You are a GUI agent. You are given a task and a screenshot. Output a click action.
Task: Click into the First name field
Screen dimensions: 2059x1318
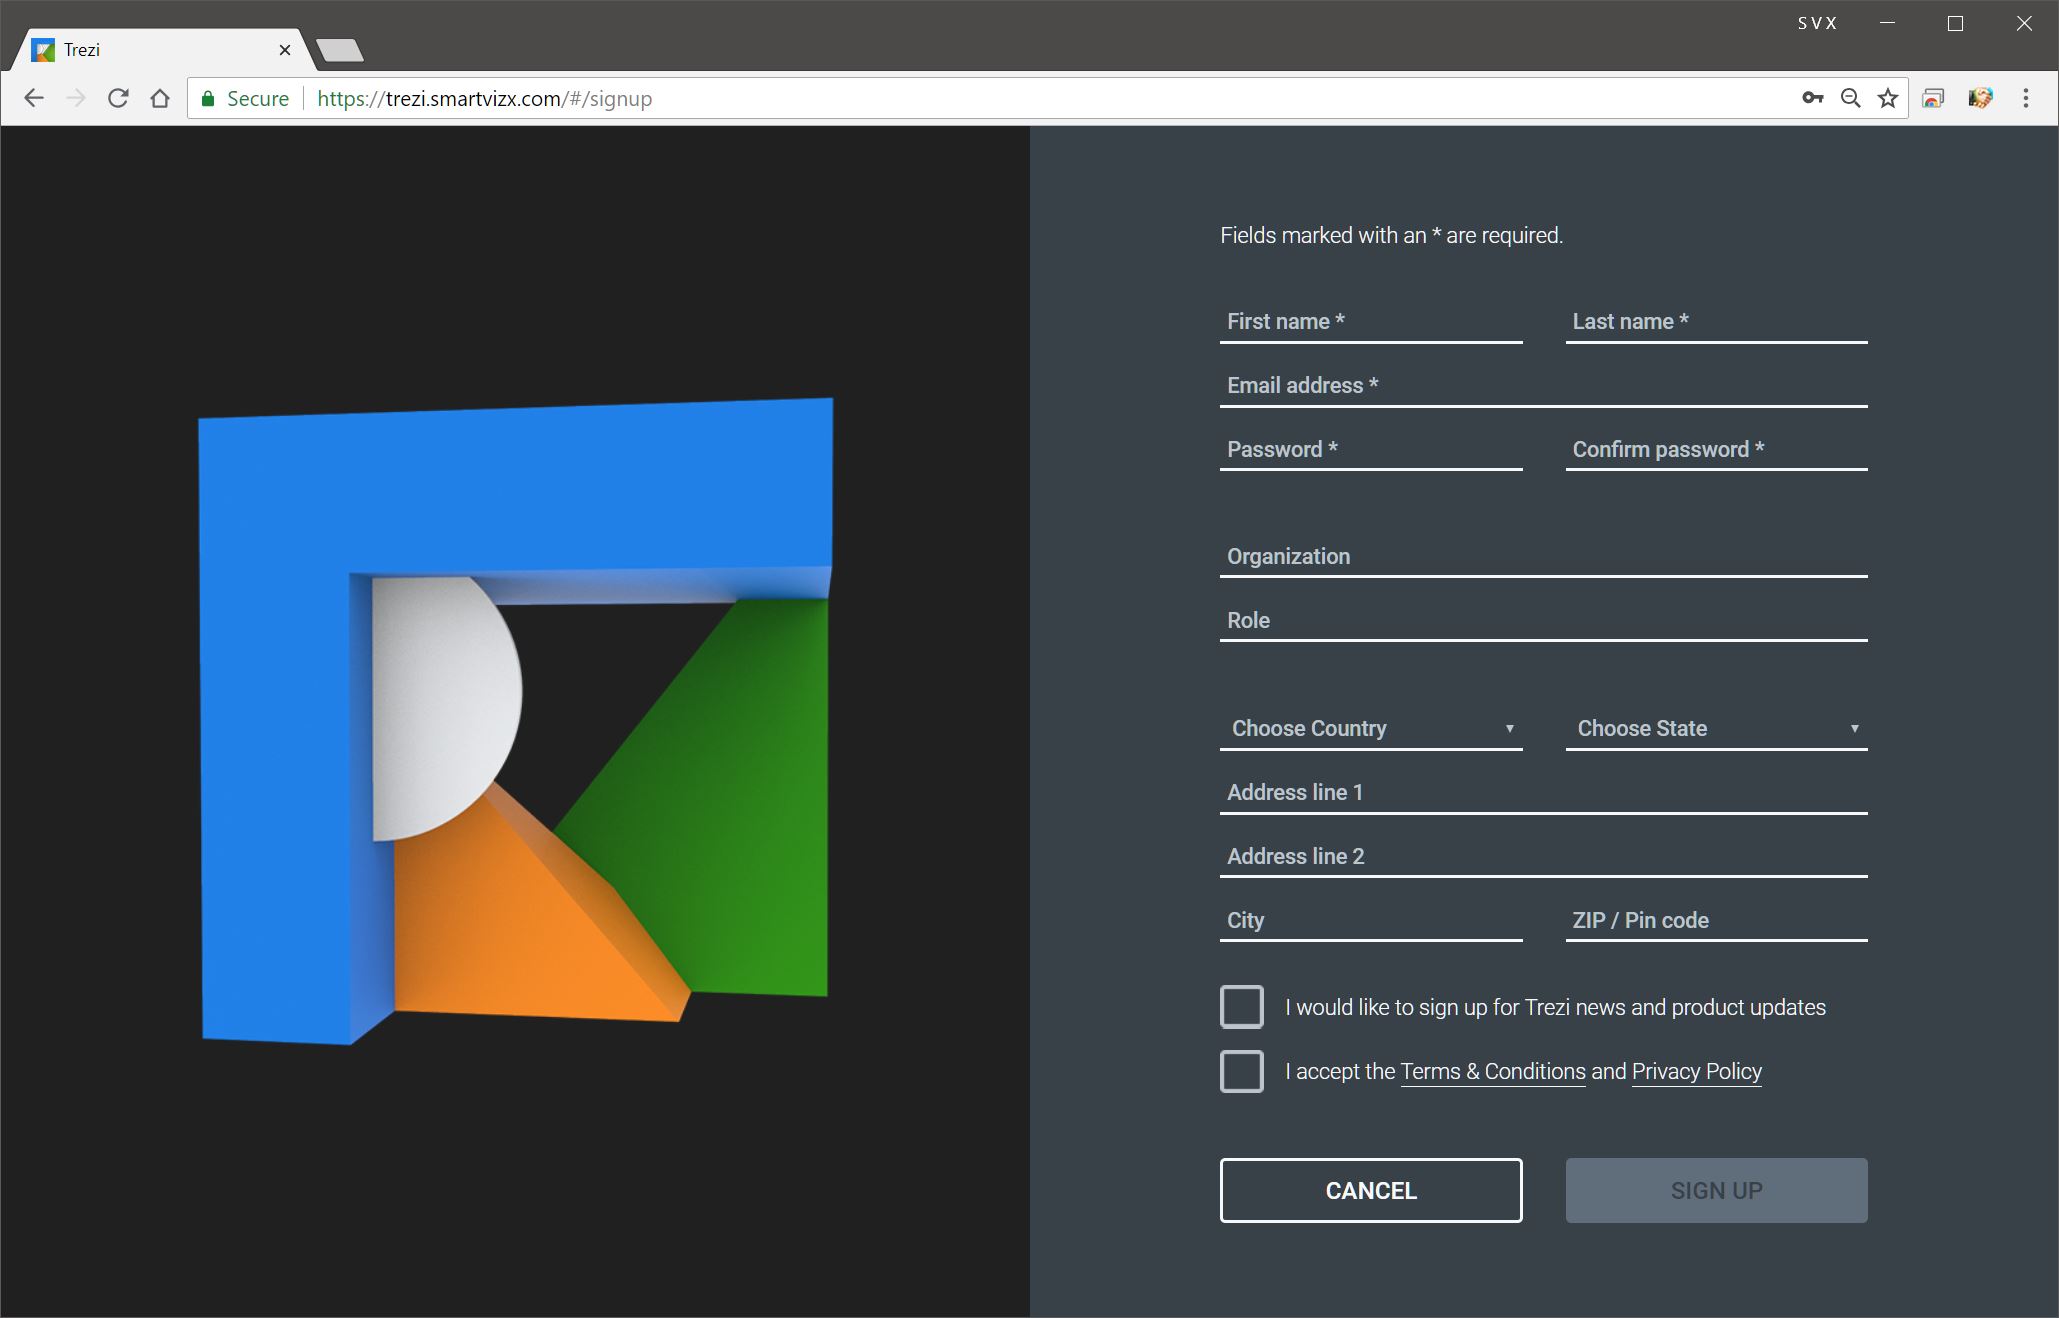coord(1370,322)
